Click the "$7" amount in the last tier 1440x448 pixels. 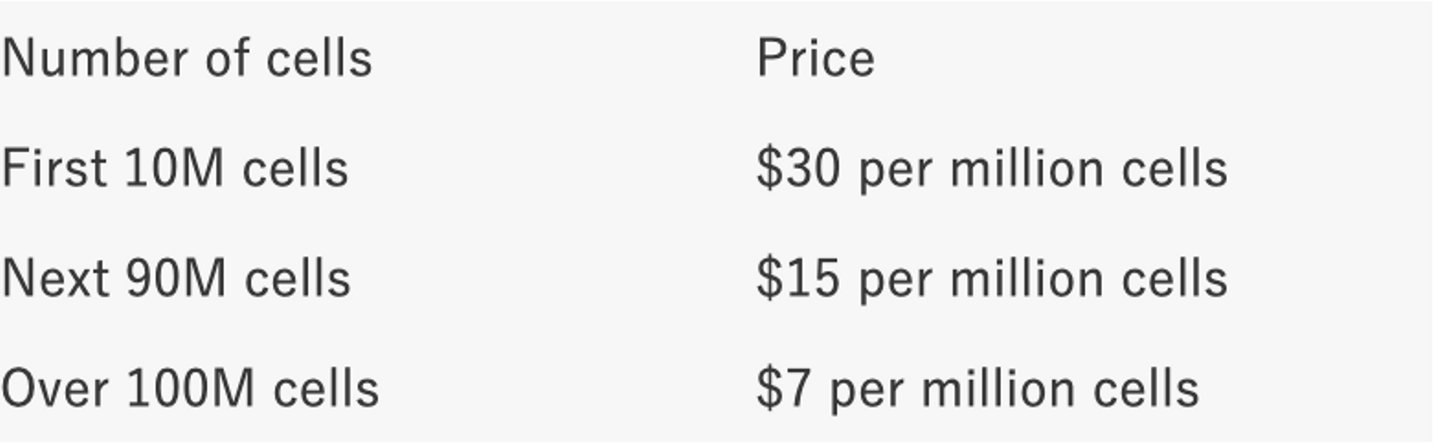784,388
